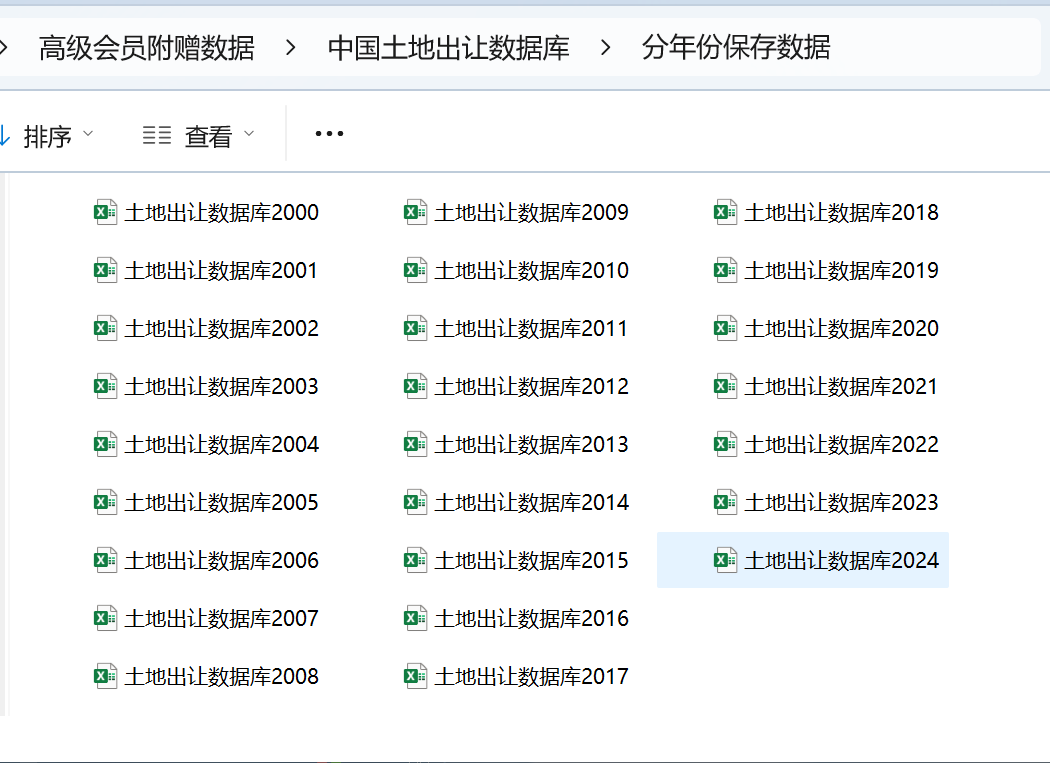Select the Excel icon beside 土地出让数据库2021
Screen dimensions: 1050x763
coord(726,386)
